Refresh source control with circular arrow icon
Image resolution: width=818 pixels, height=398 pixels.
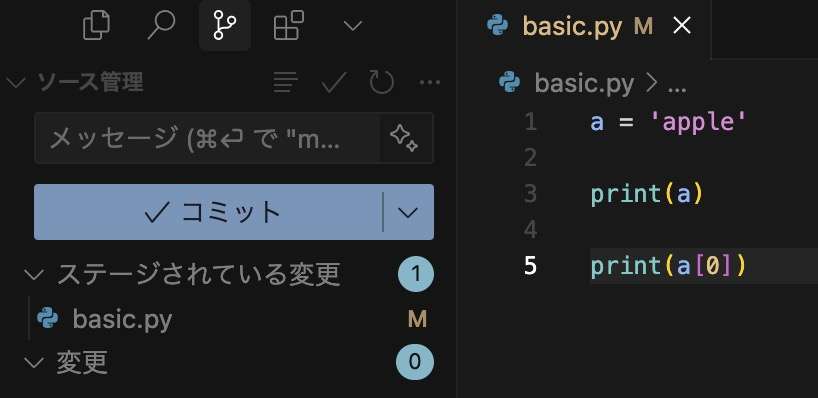(x=381, y=82)
